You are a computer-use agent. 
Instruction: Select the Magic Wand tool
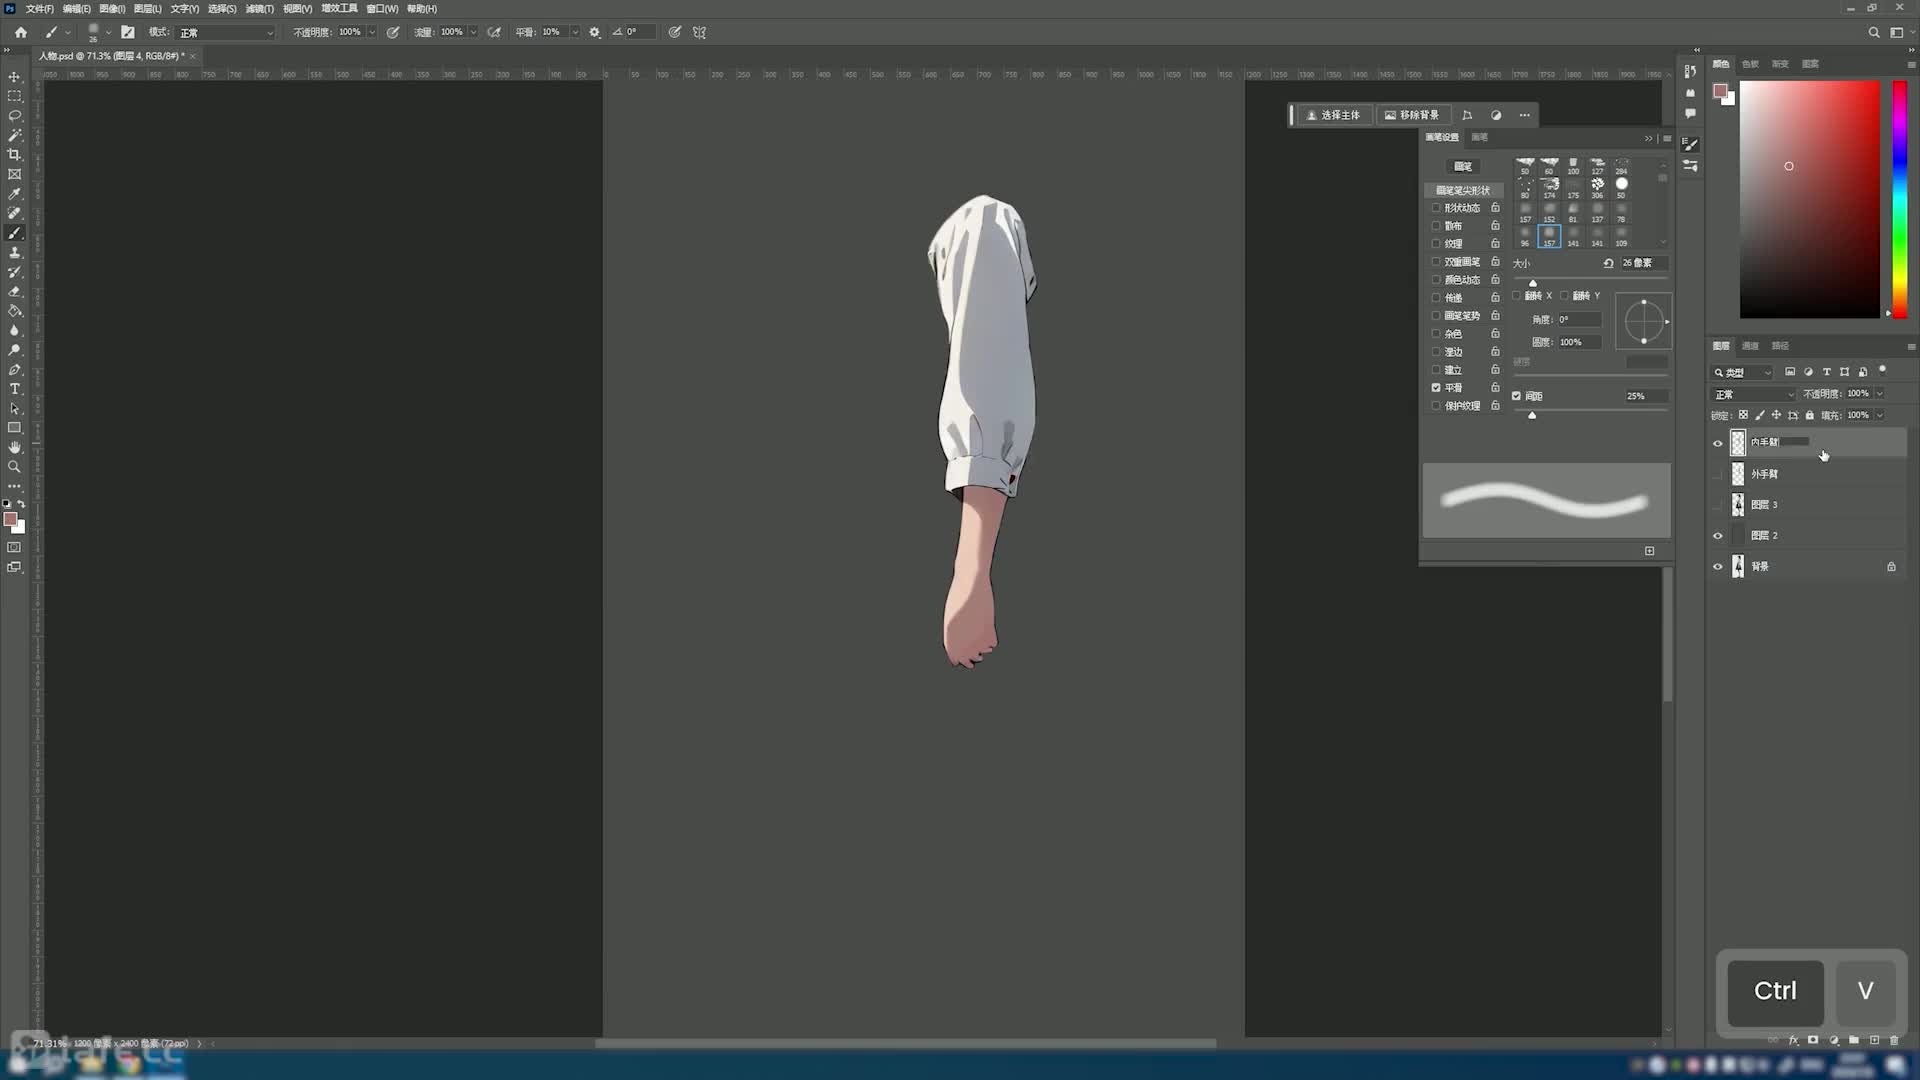pos(14,135)
